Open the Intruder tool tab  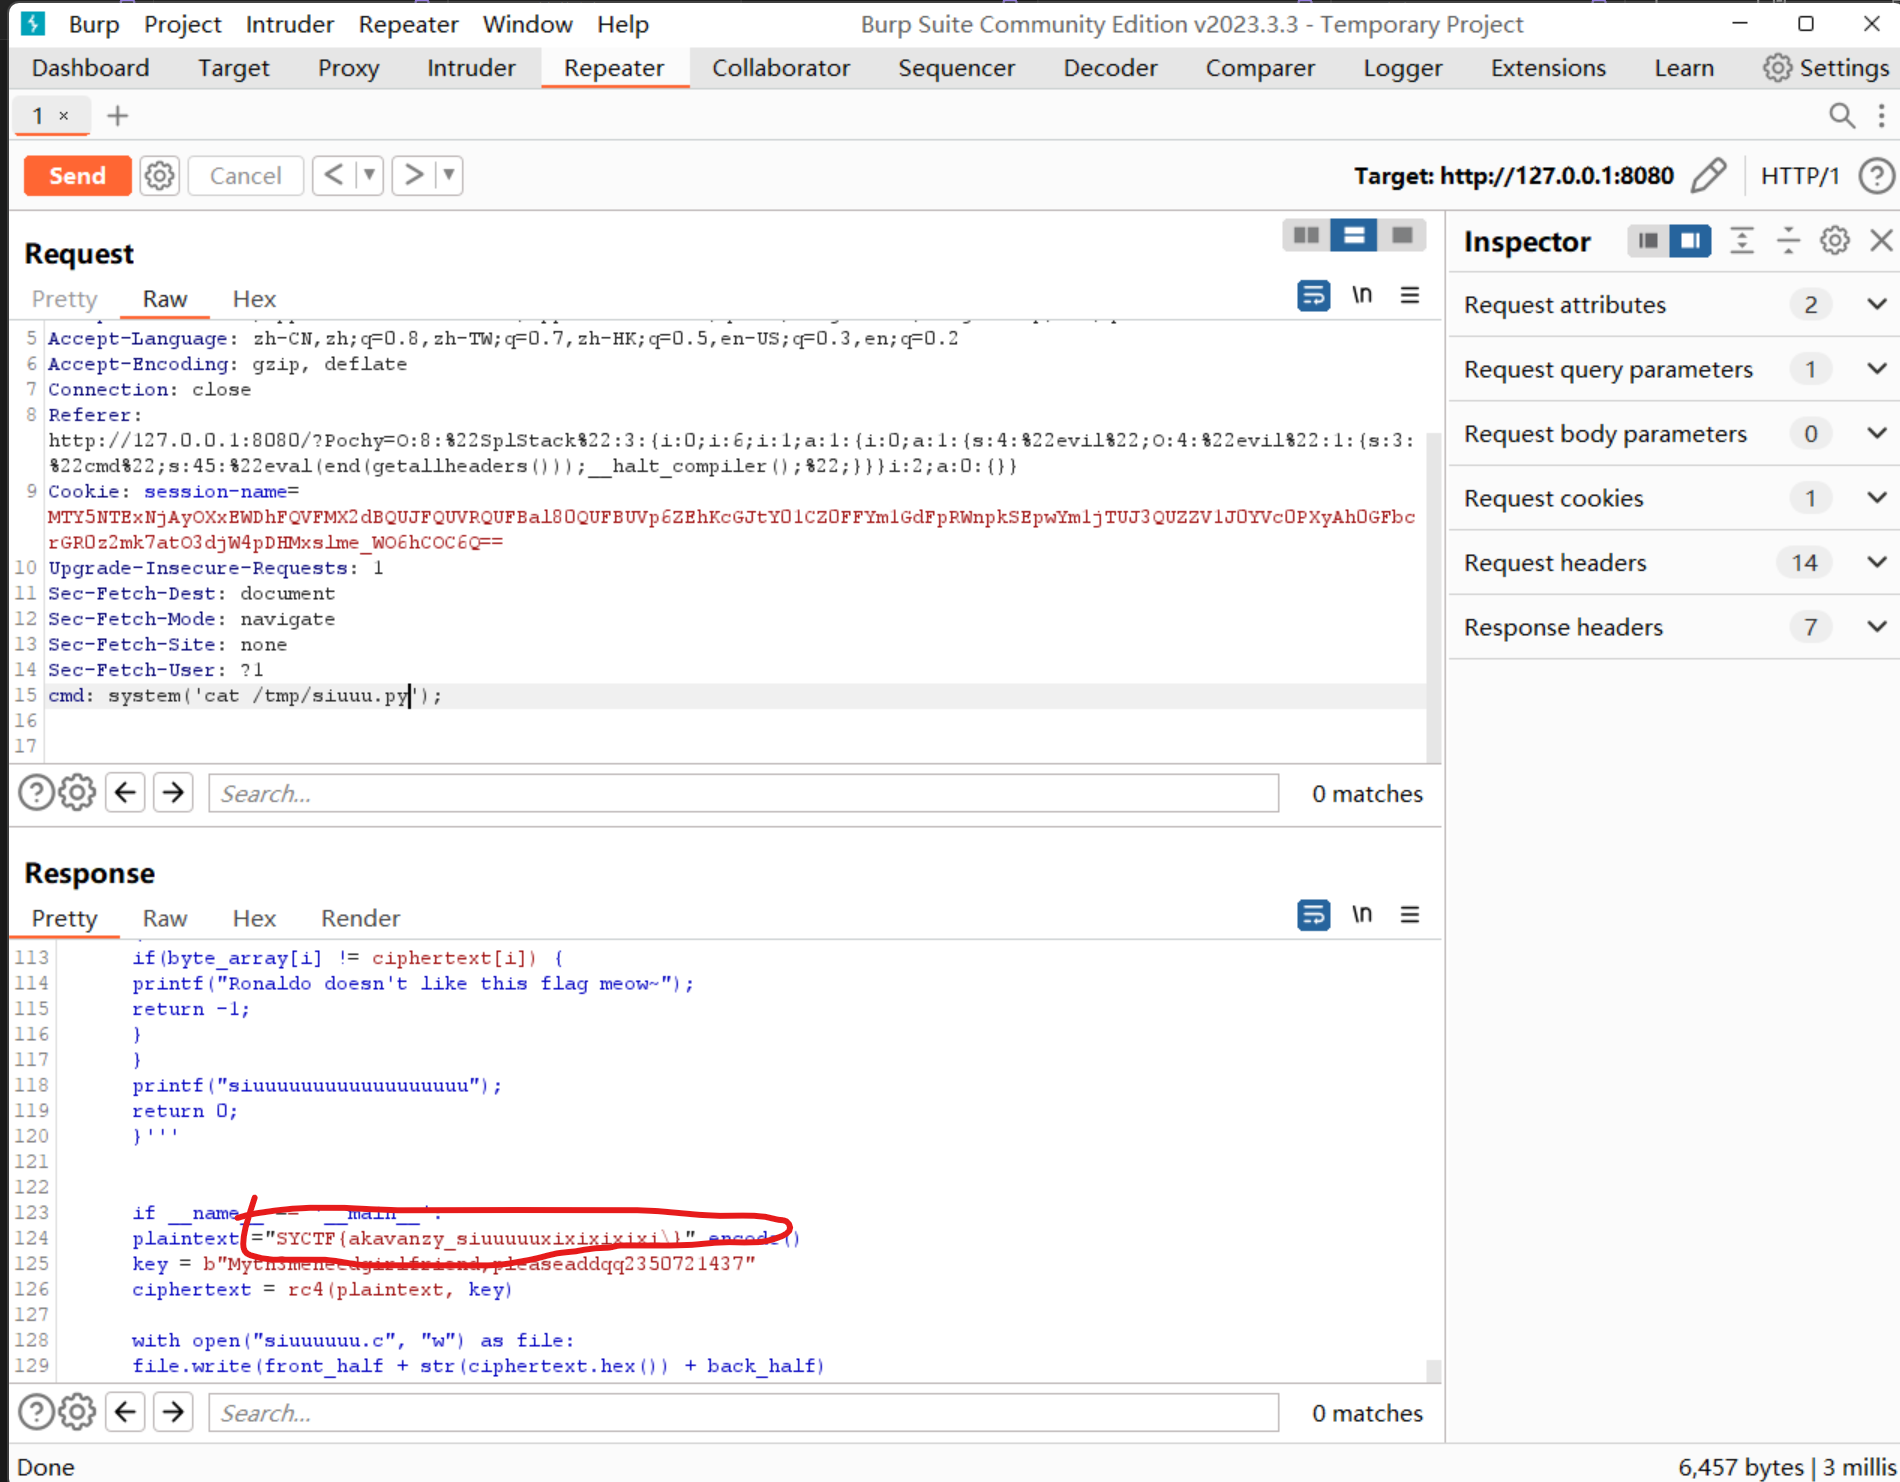[x=471, y=68]
